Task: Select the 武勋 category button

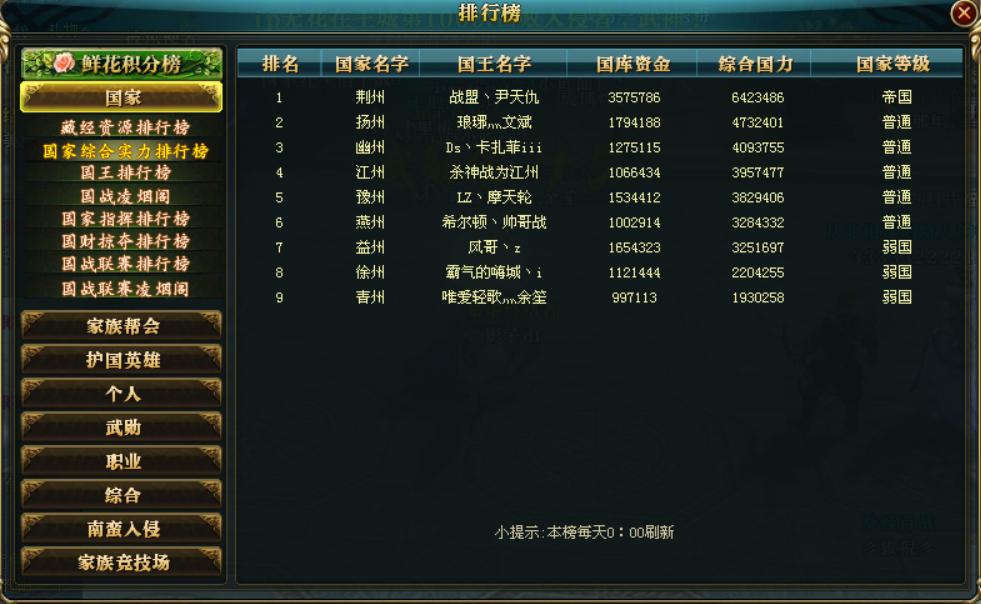Action: (x=122, y=427)
